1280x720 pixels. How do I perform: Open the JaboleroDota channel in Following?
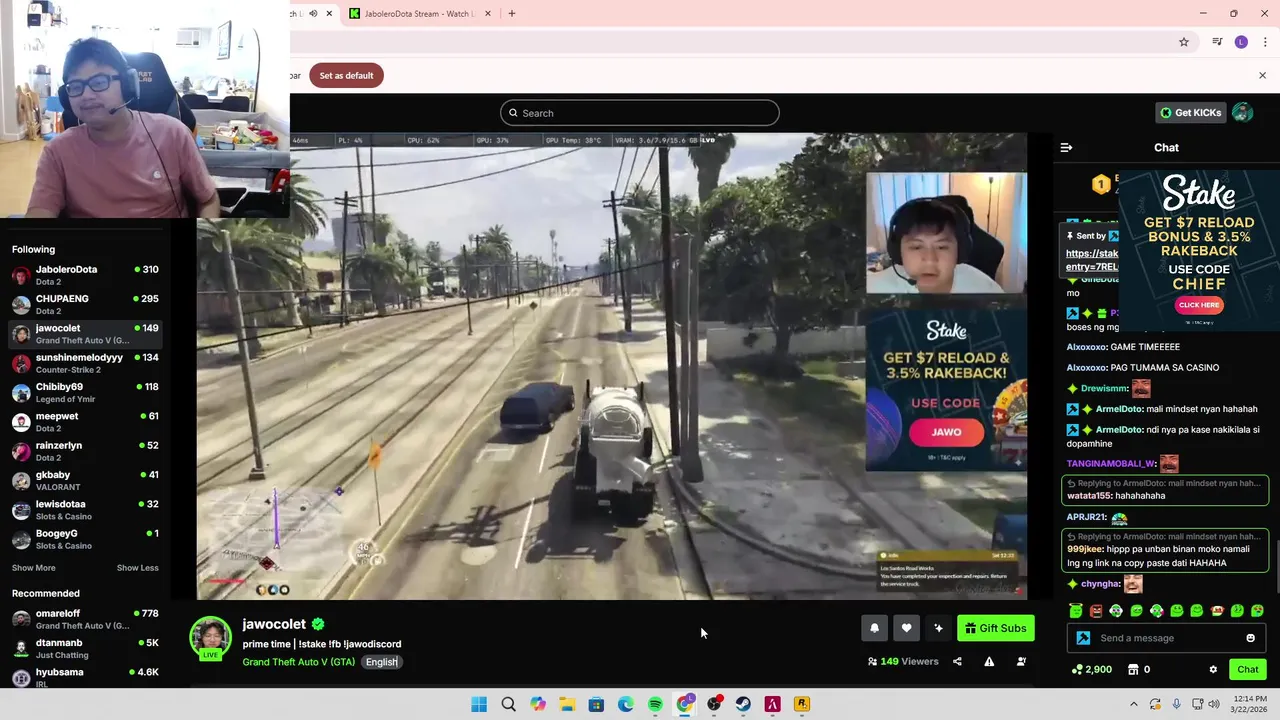(x=85, y=275)
